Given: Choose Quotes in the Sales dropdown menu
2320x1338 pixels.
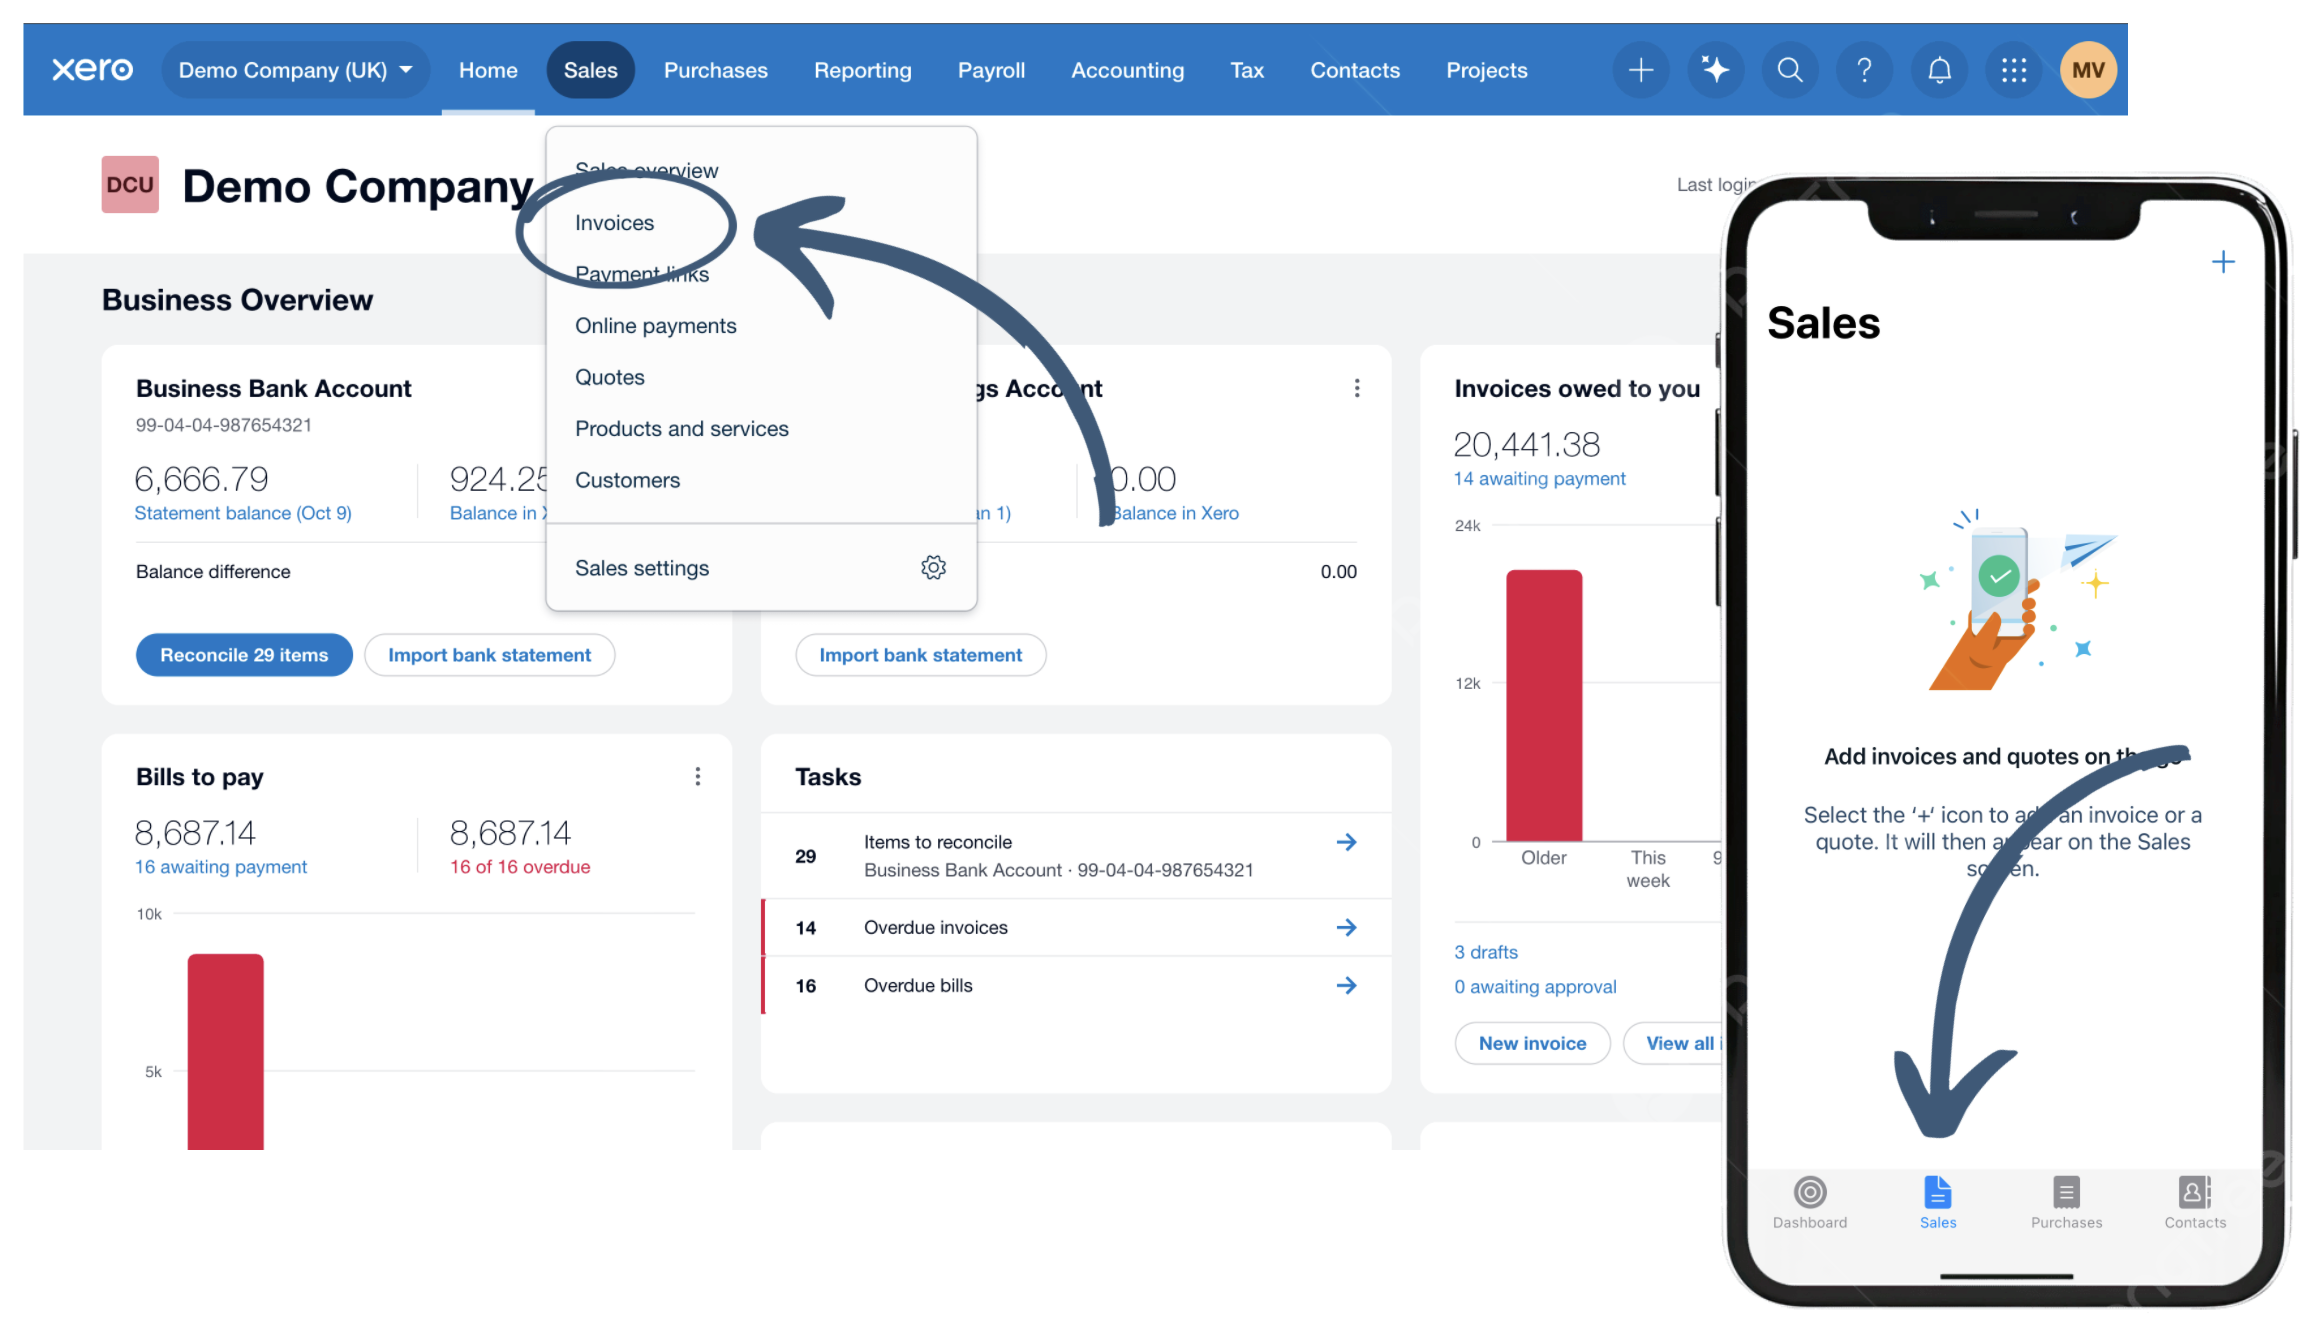Looking at the screenshot, I should (609, 377).
